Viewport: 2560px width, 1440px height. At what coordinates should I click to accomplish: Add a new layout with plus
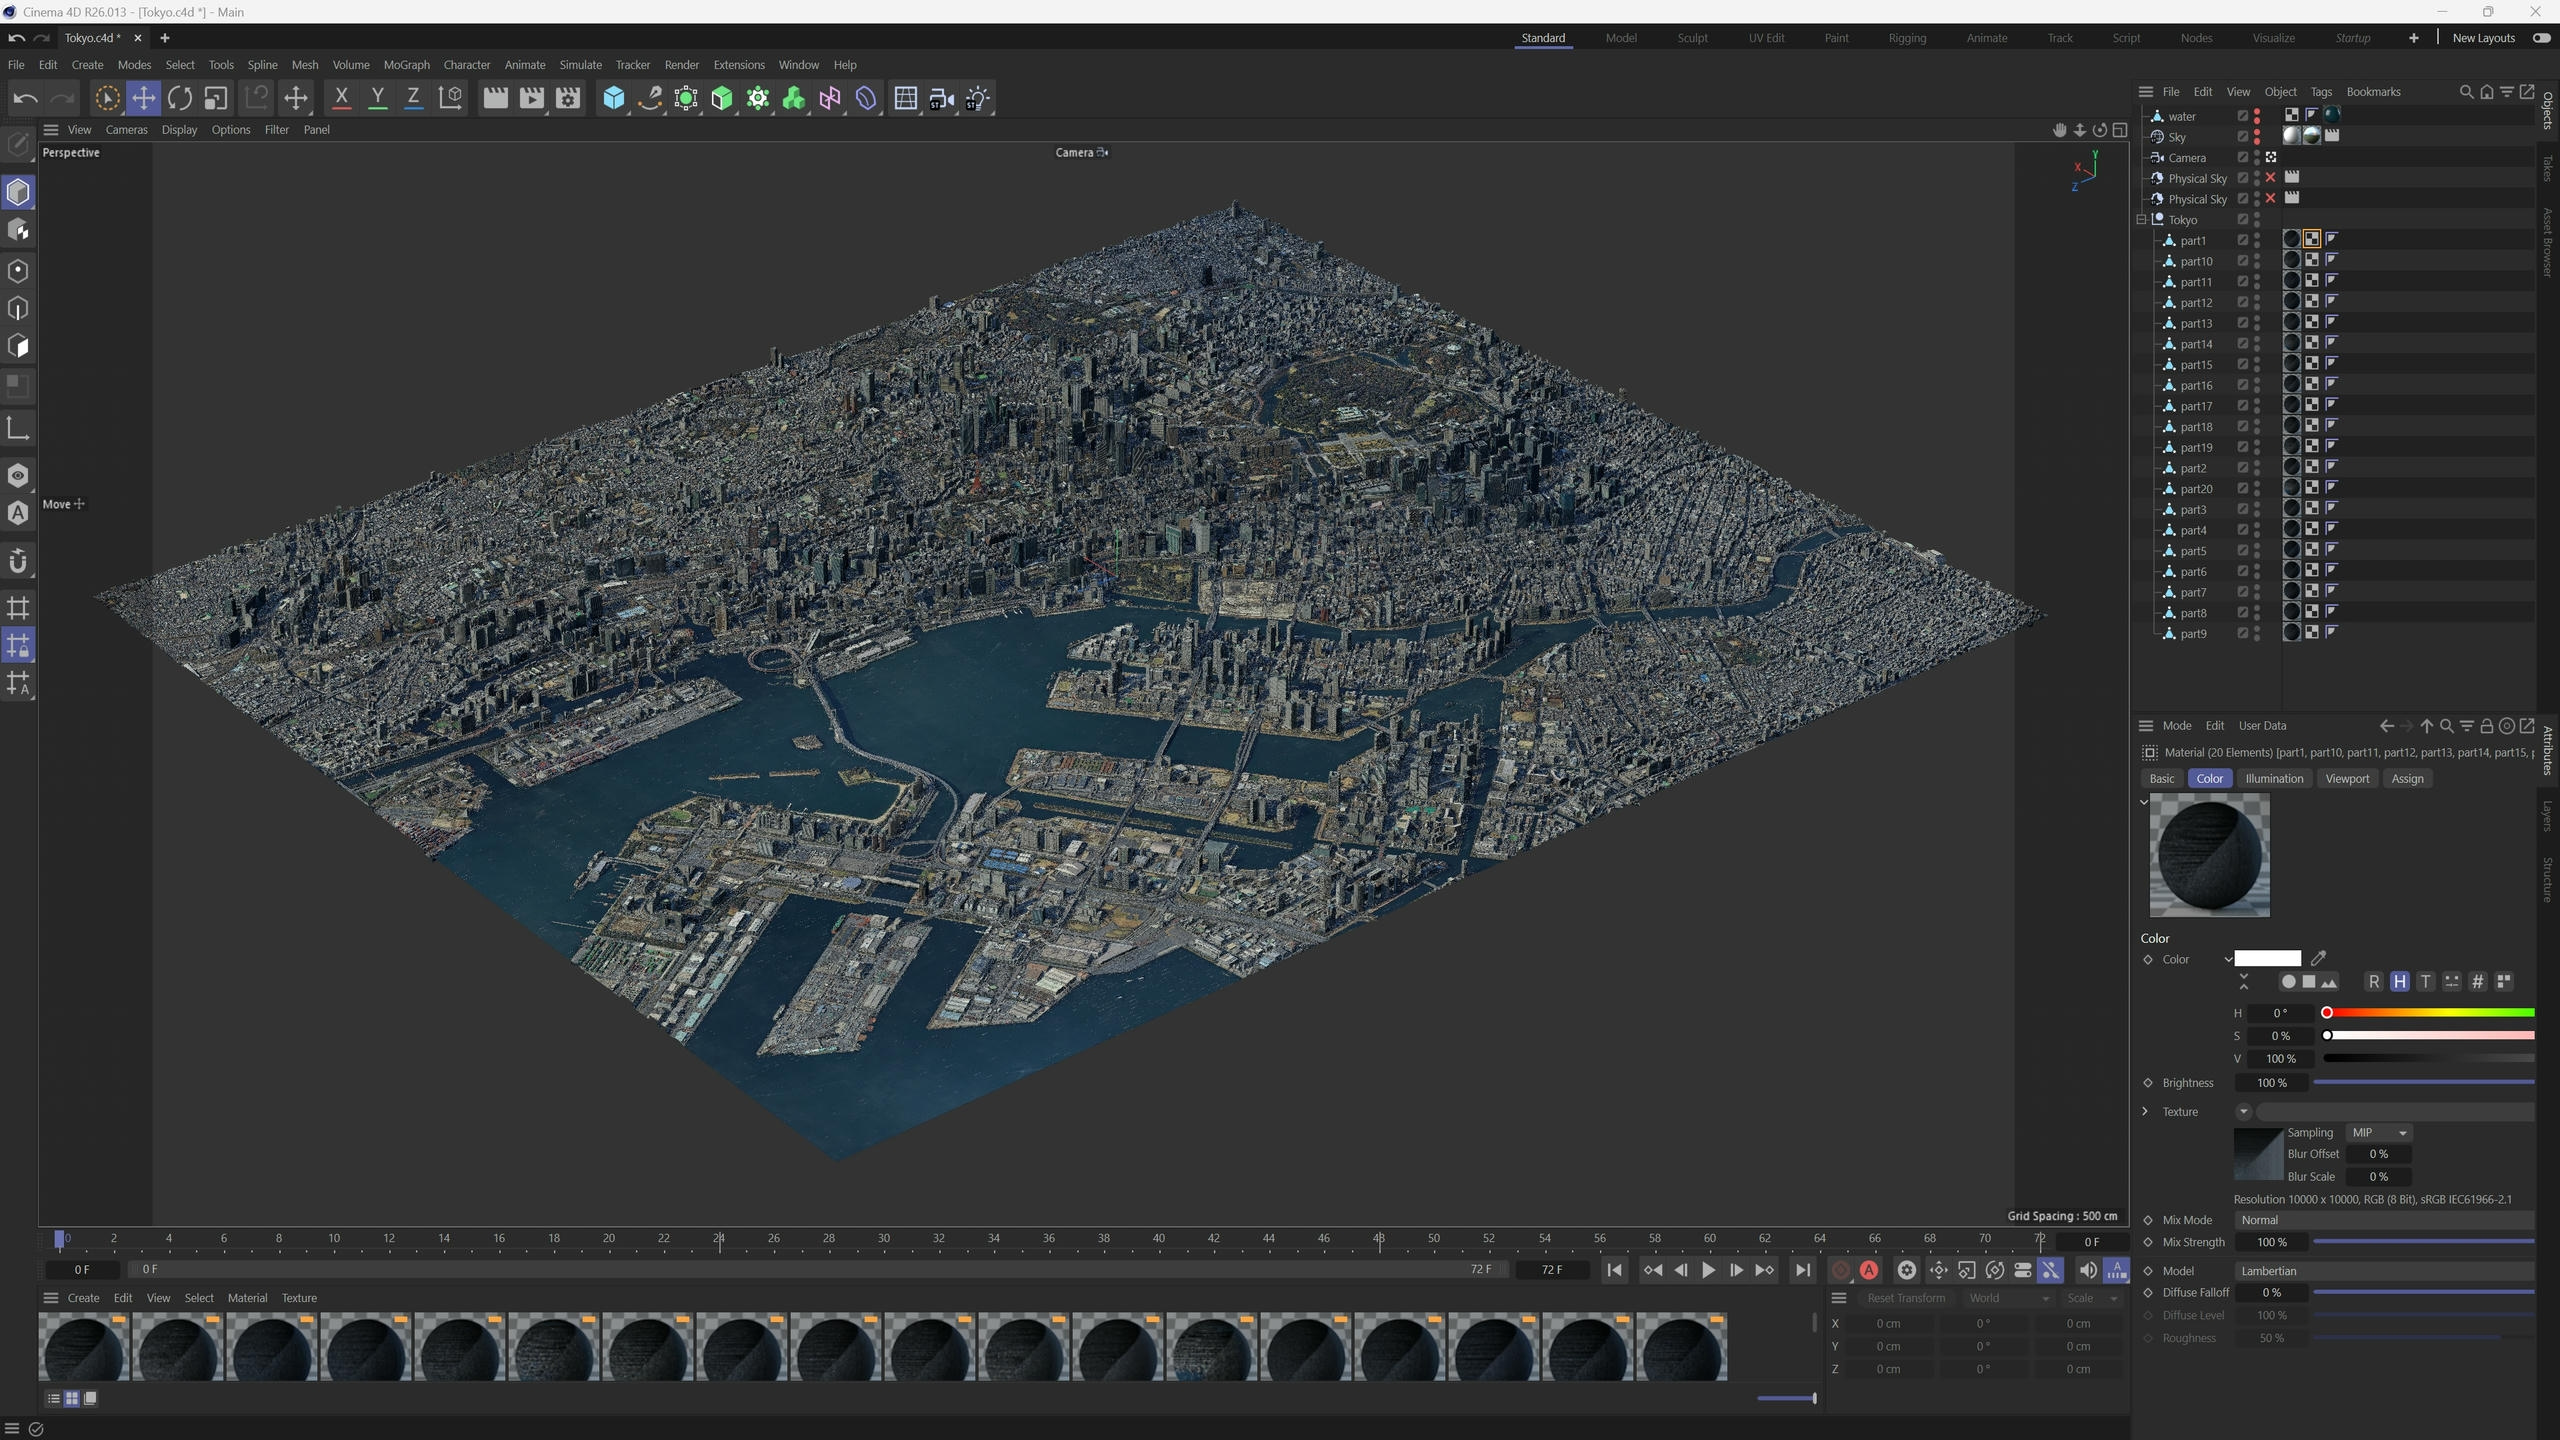coord(2413,38)
